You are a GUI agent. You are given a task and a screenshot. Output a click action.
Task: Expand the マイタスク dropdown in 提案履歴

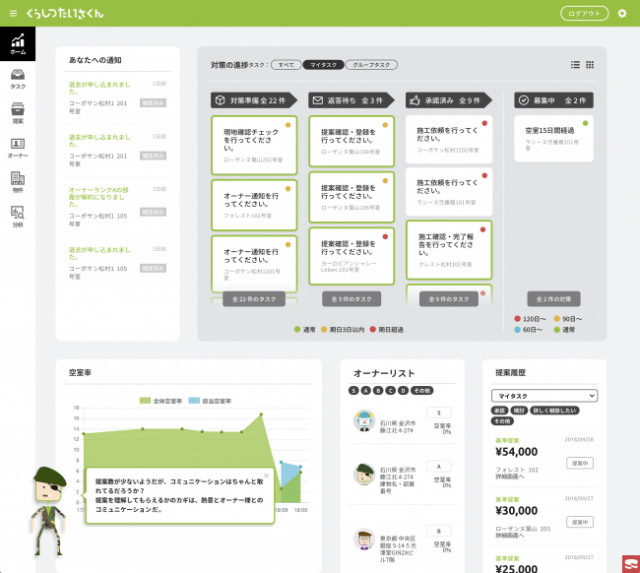pyautogui.click(x=544, y=396)
